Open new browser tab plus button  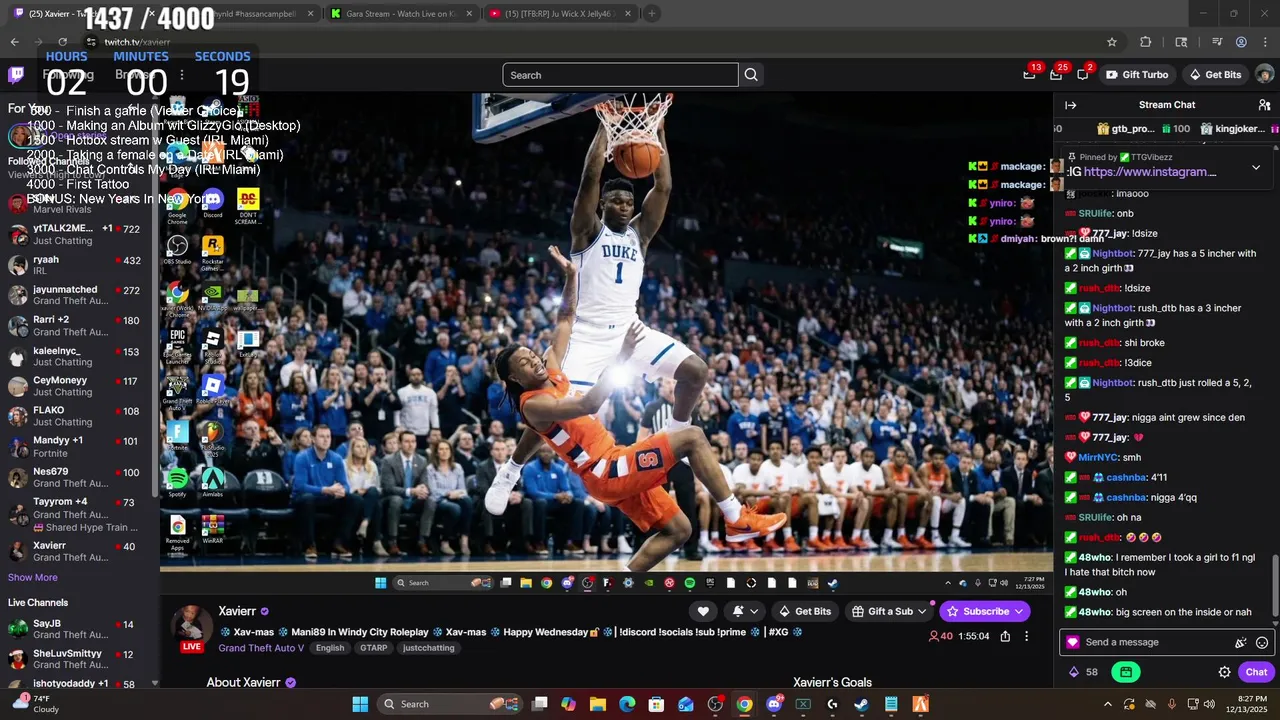[x=651, y=14]
